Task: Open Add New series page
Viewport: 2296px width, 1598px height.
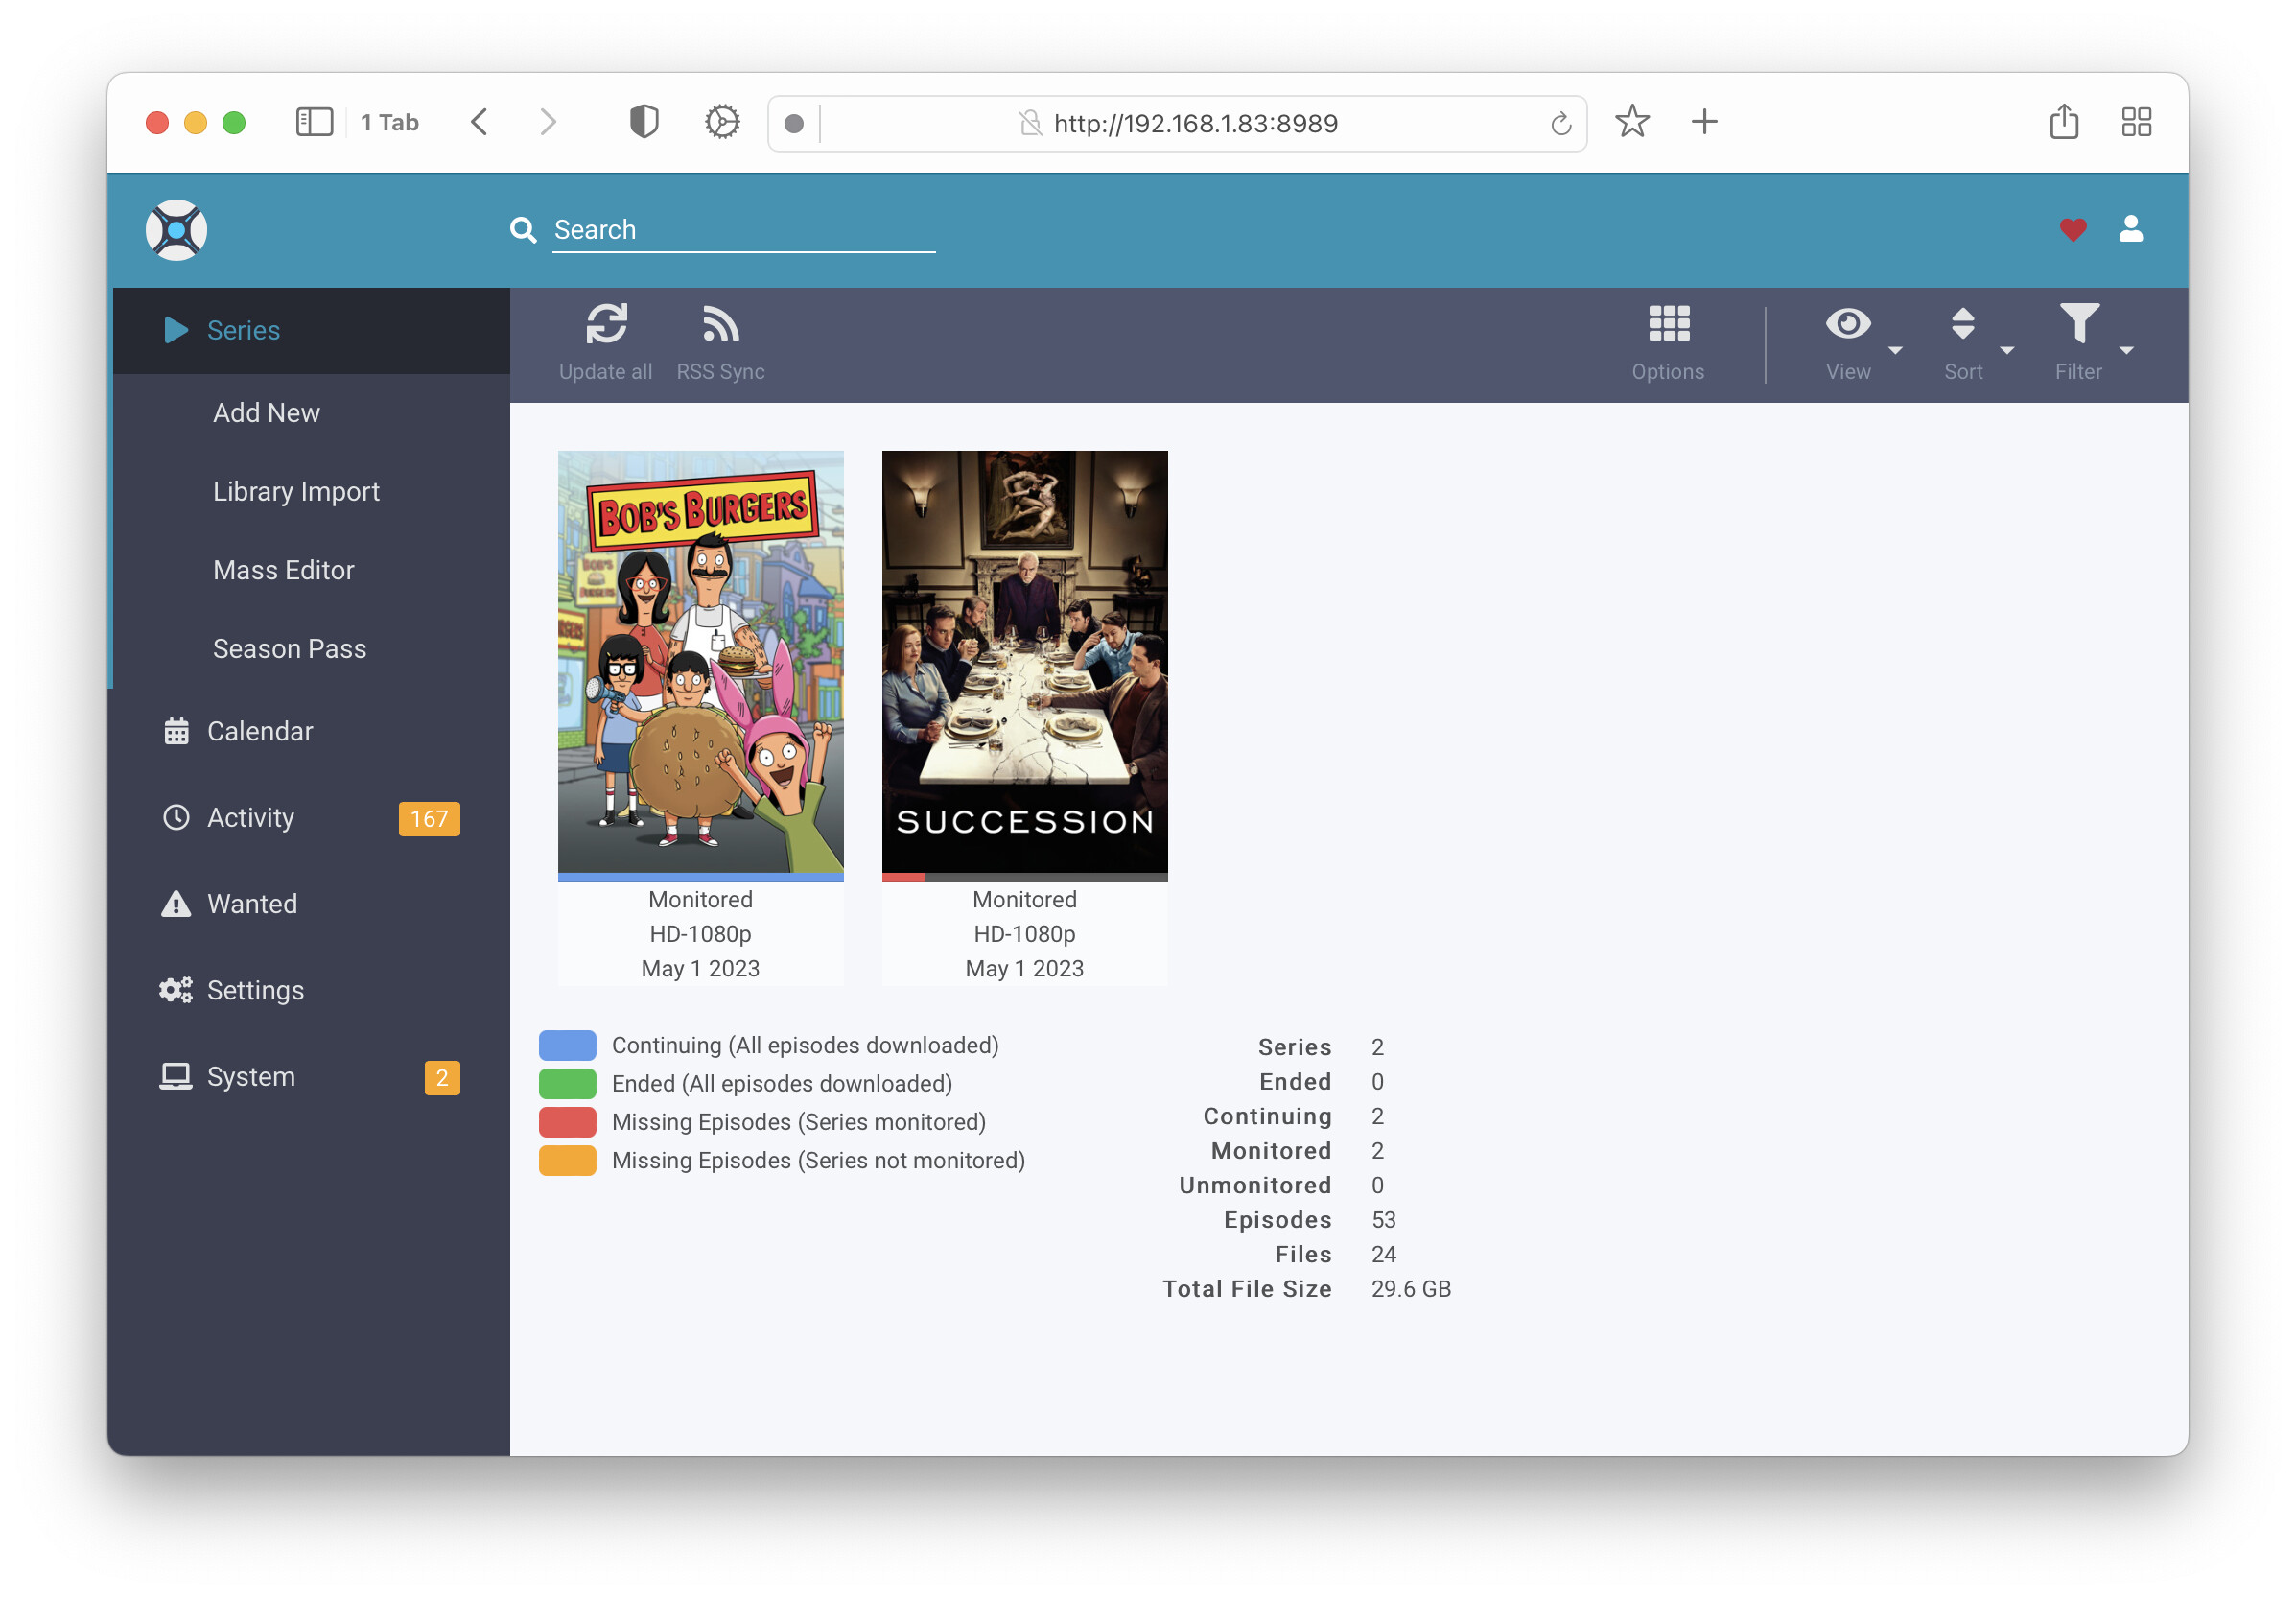Action: pos(266,412)
